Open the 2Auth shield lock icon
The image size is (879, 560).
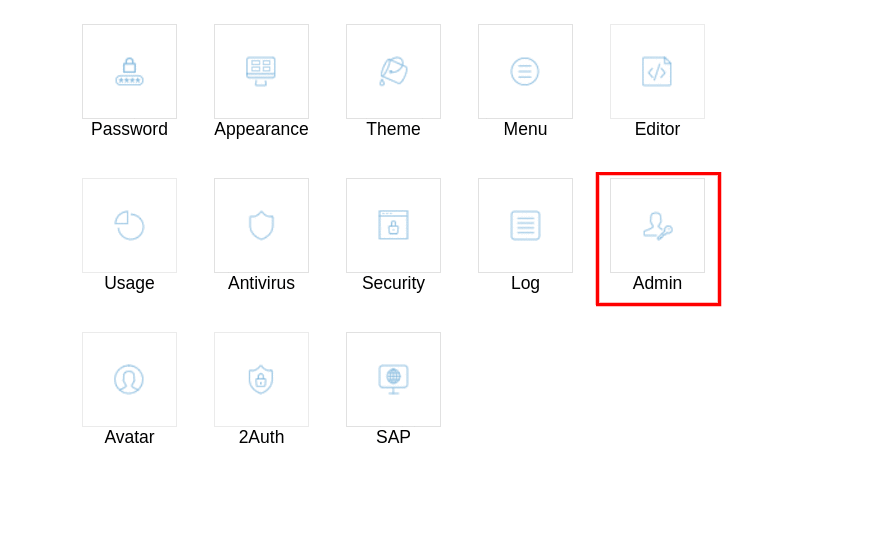coord(261,379)
